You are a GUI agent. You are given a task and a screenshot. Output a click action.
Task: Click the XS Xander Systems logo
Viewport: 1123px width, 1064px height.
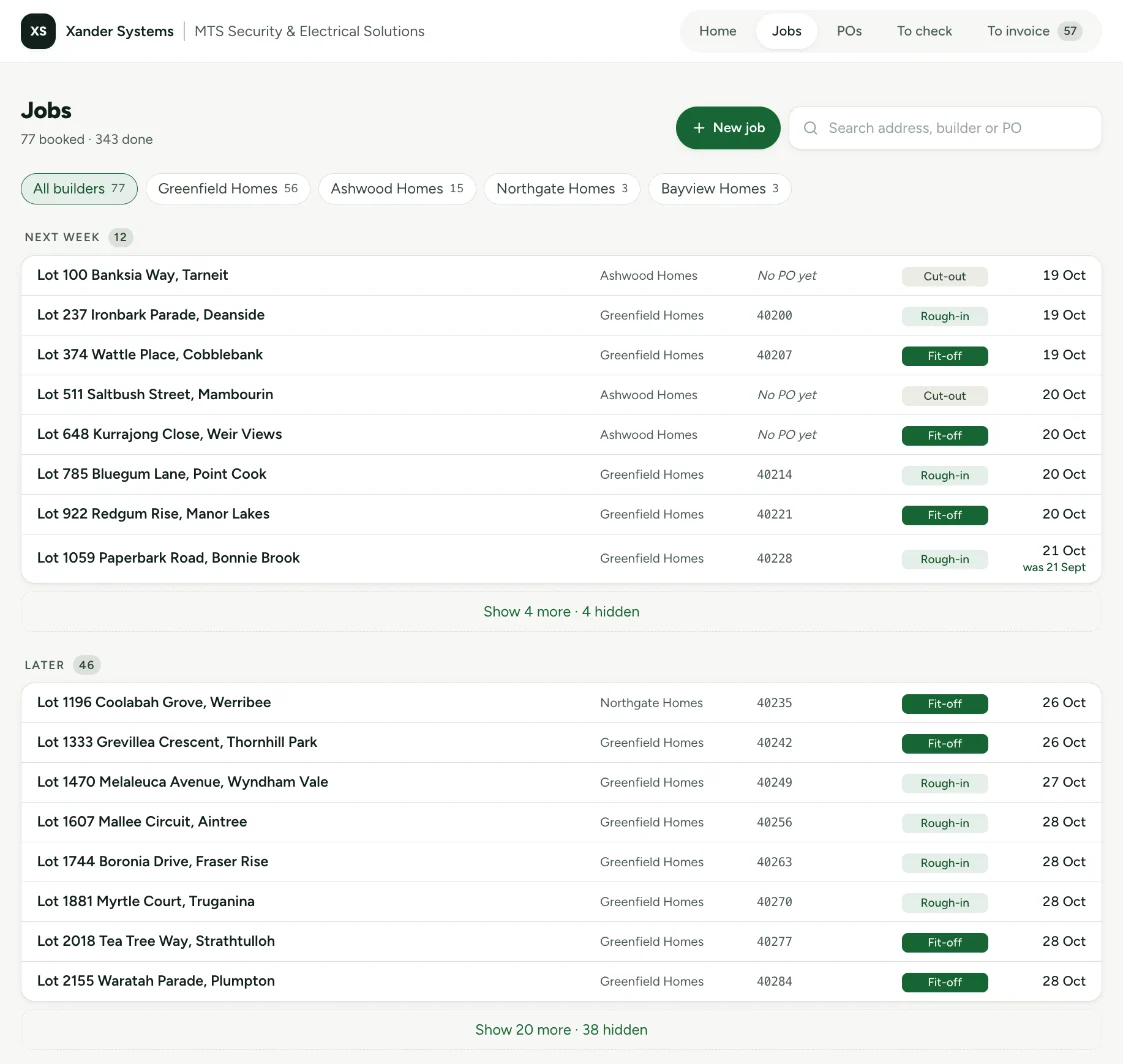[x=38, y=32]
